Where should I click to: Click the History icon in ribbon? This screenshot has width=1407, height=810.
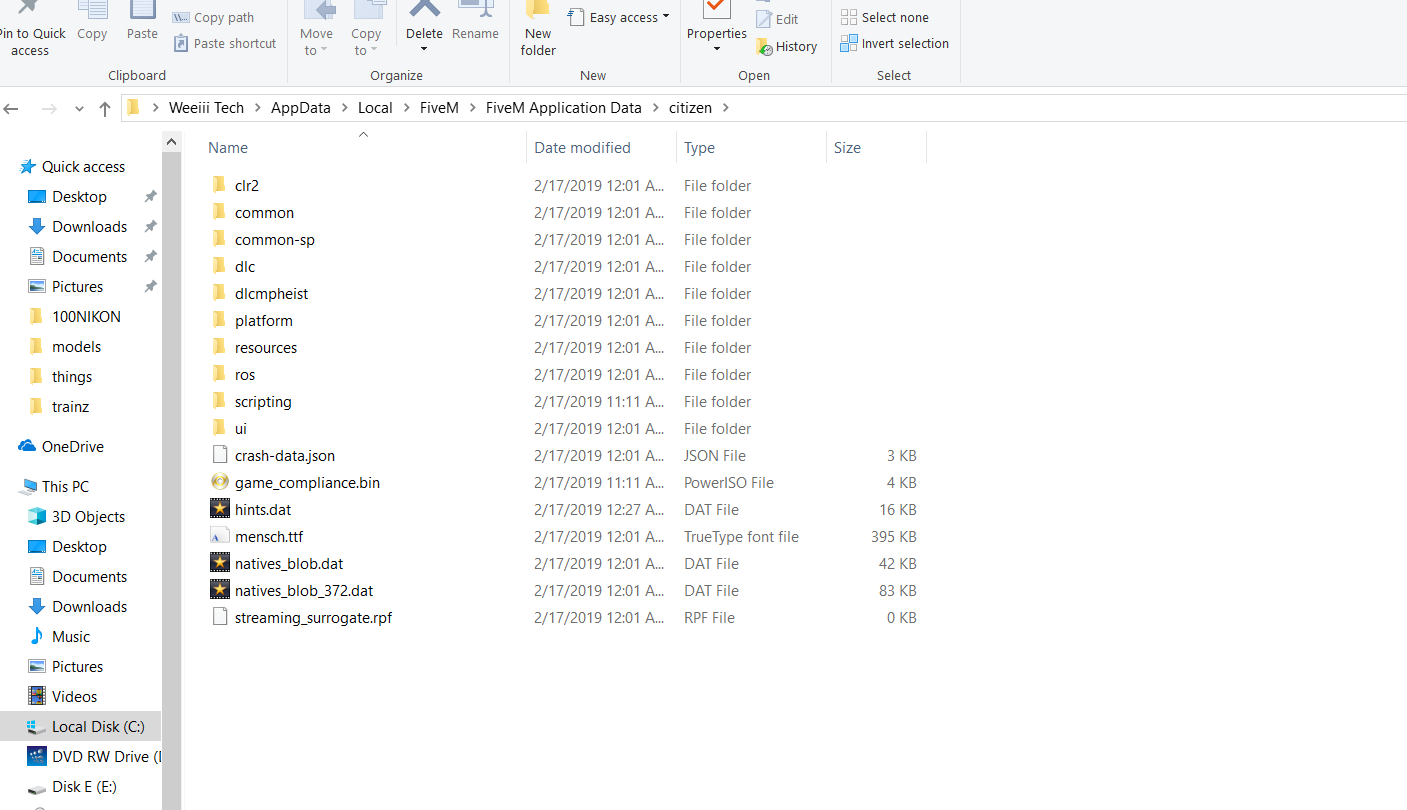[x=764, y=47]
